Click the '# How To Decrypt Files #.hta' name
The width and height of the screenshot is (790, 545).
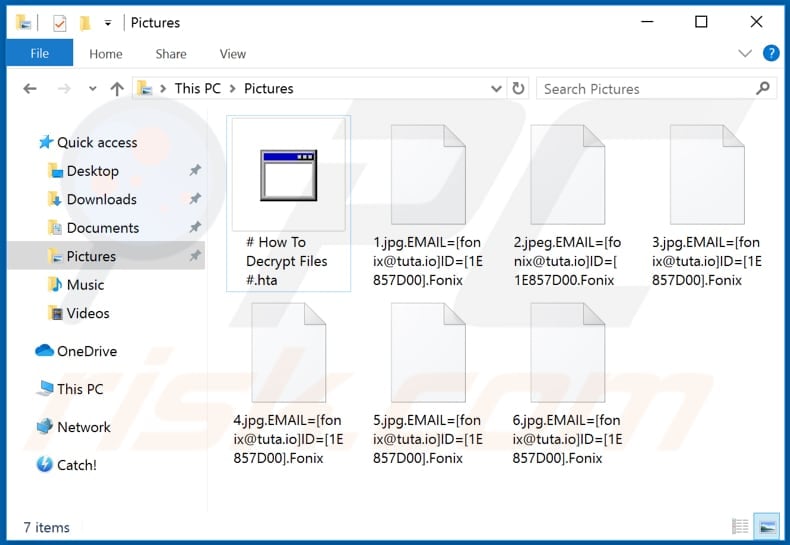[286, 261]
